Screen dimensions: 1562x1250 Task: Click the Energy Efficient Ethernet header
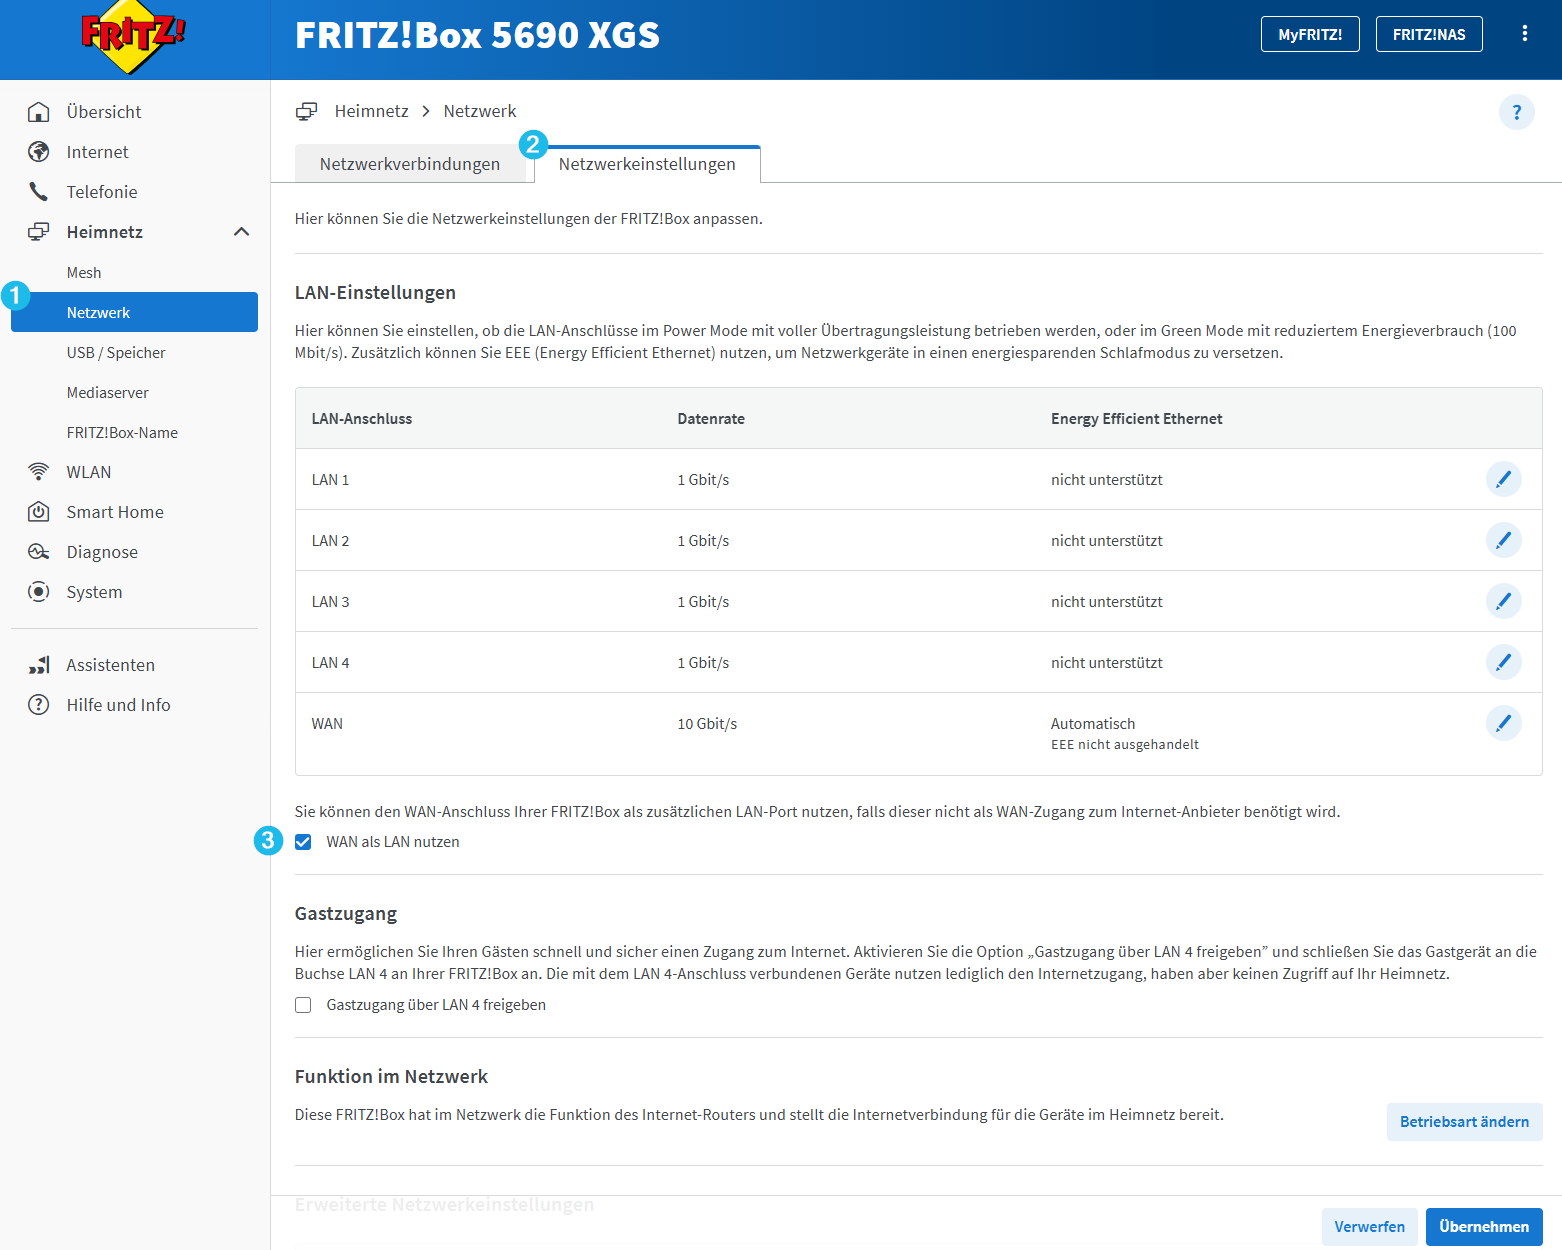(1136, 419)
